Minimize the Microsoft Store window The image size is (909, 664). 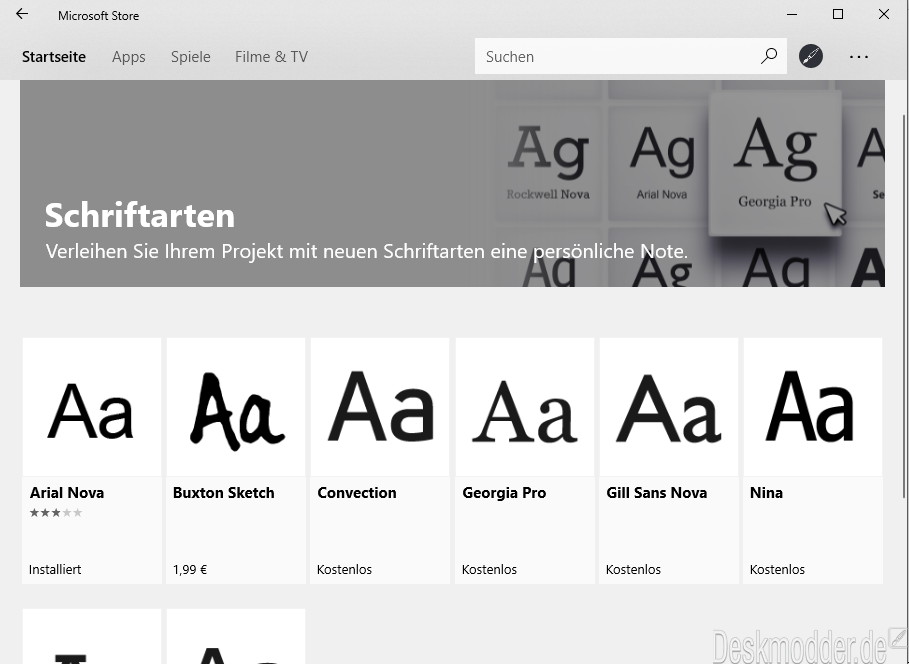792,14
